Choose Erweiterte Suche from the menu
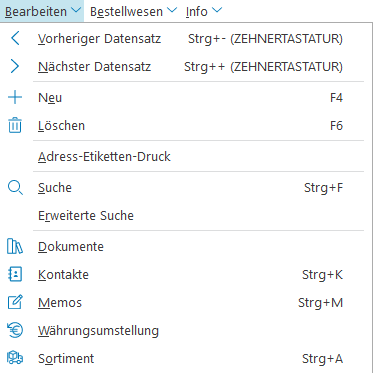Viewport: 373px width, 373px height. point(86,215)
